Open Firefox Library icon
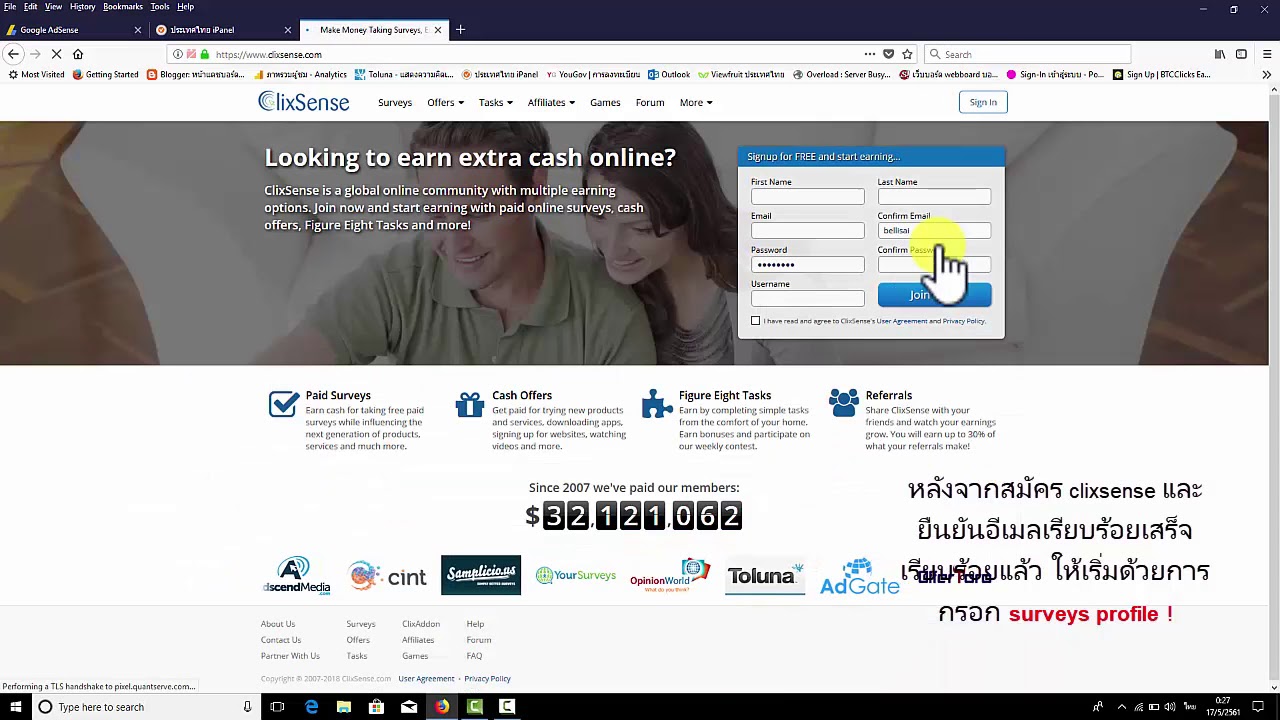 [x=1220, y=54]
